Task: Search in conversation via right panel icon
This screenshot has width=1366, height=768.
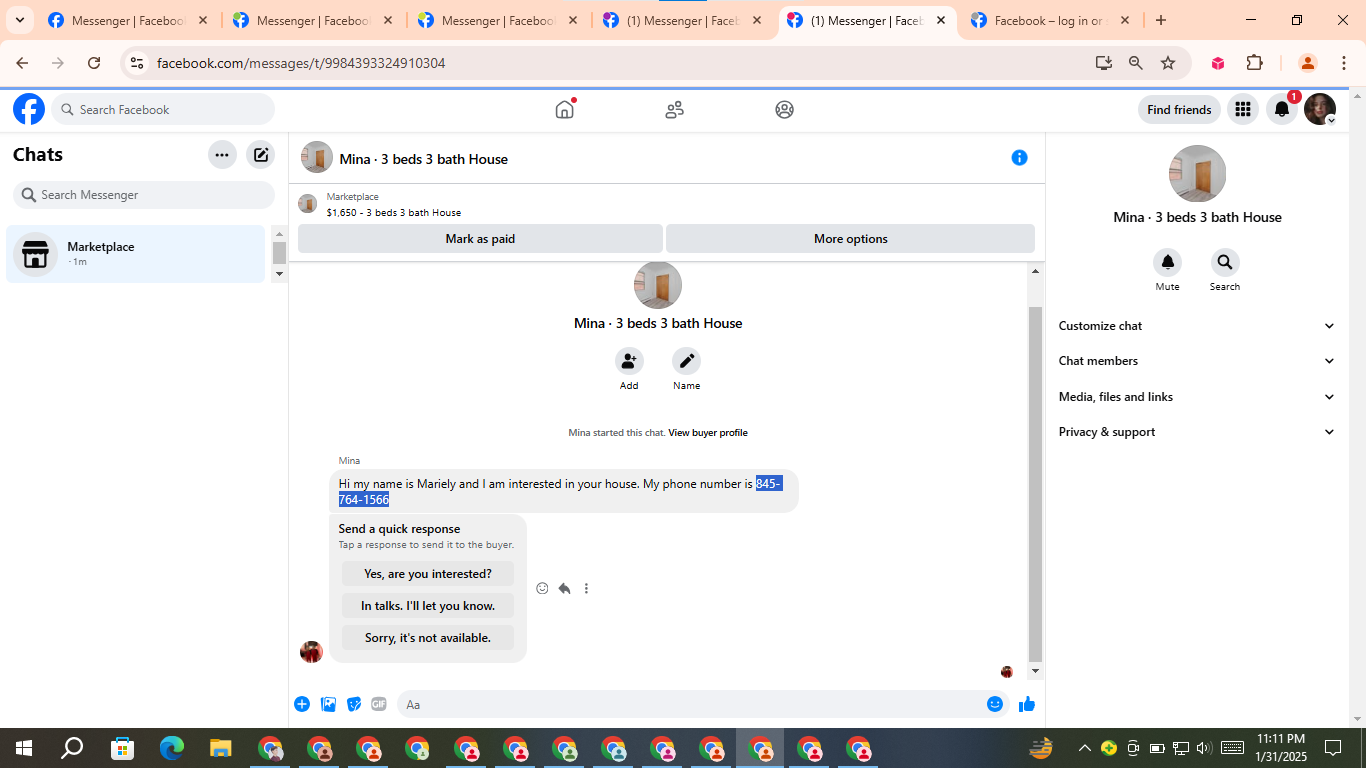Action: 1225,263
